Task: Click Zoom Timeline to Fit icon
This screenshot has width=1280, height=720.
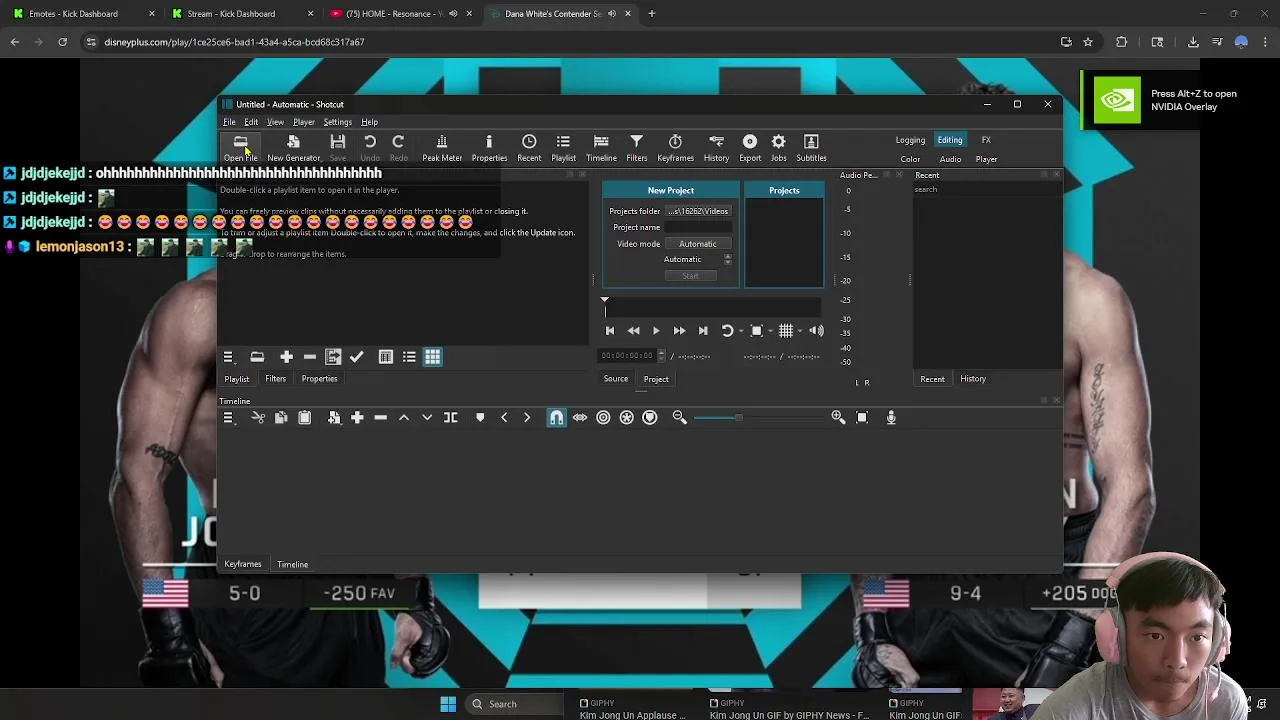Action: point(862,417)
